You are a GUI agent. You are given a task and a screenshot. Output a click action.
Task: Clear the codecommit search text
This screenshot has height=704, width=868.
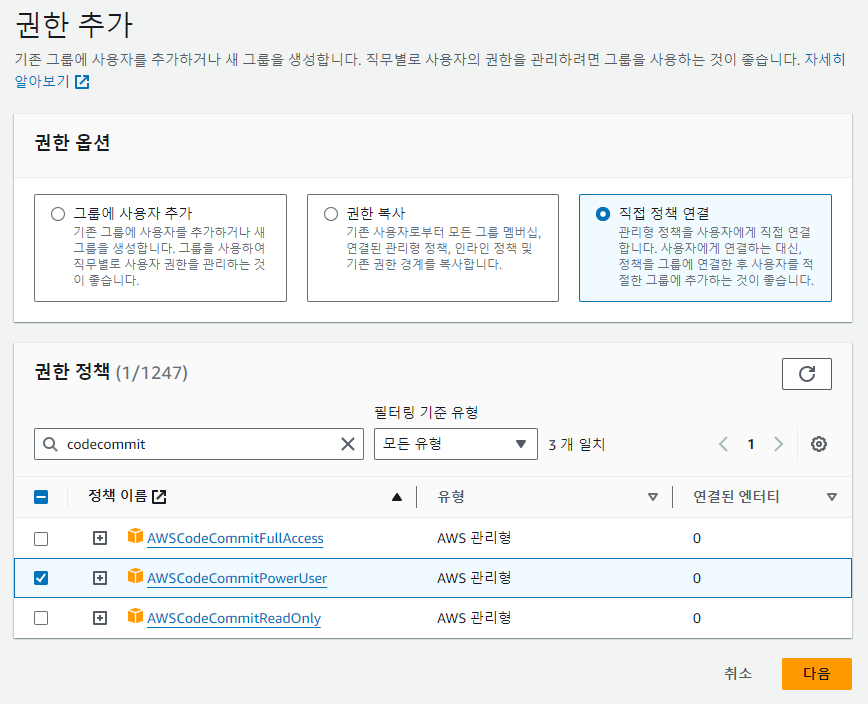(x=348, y=444)
